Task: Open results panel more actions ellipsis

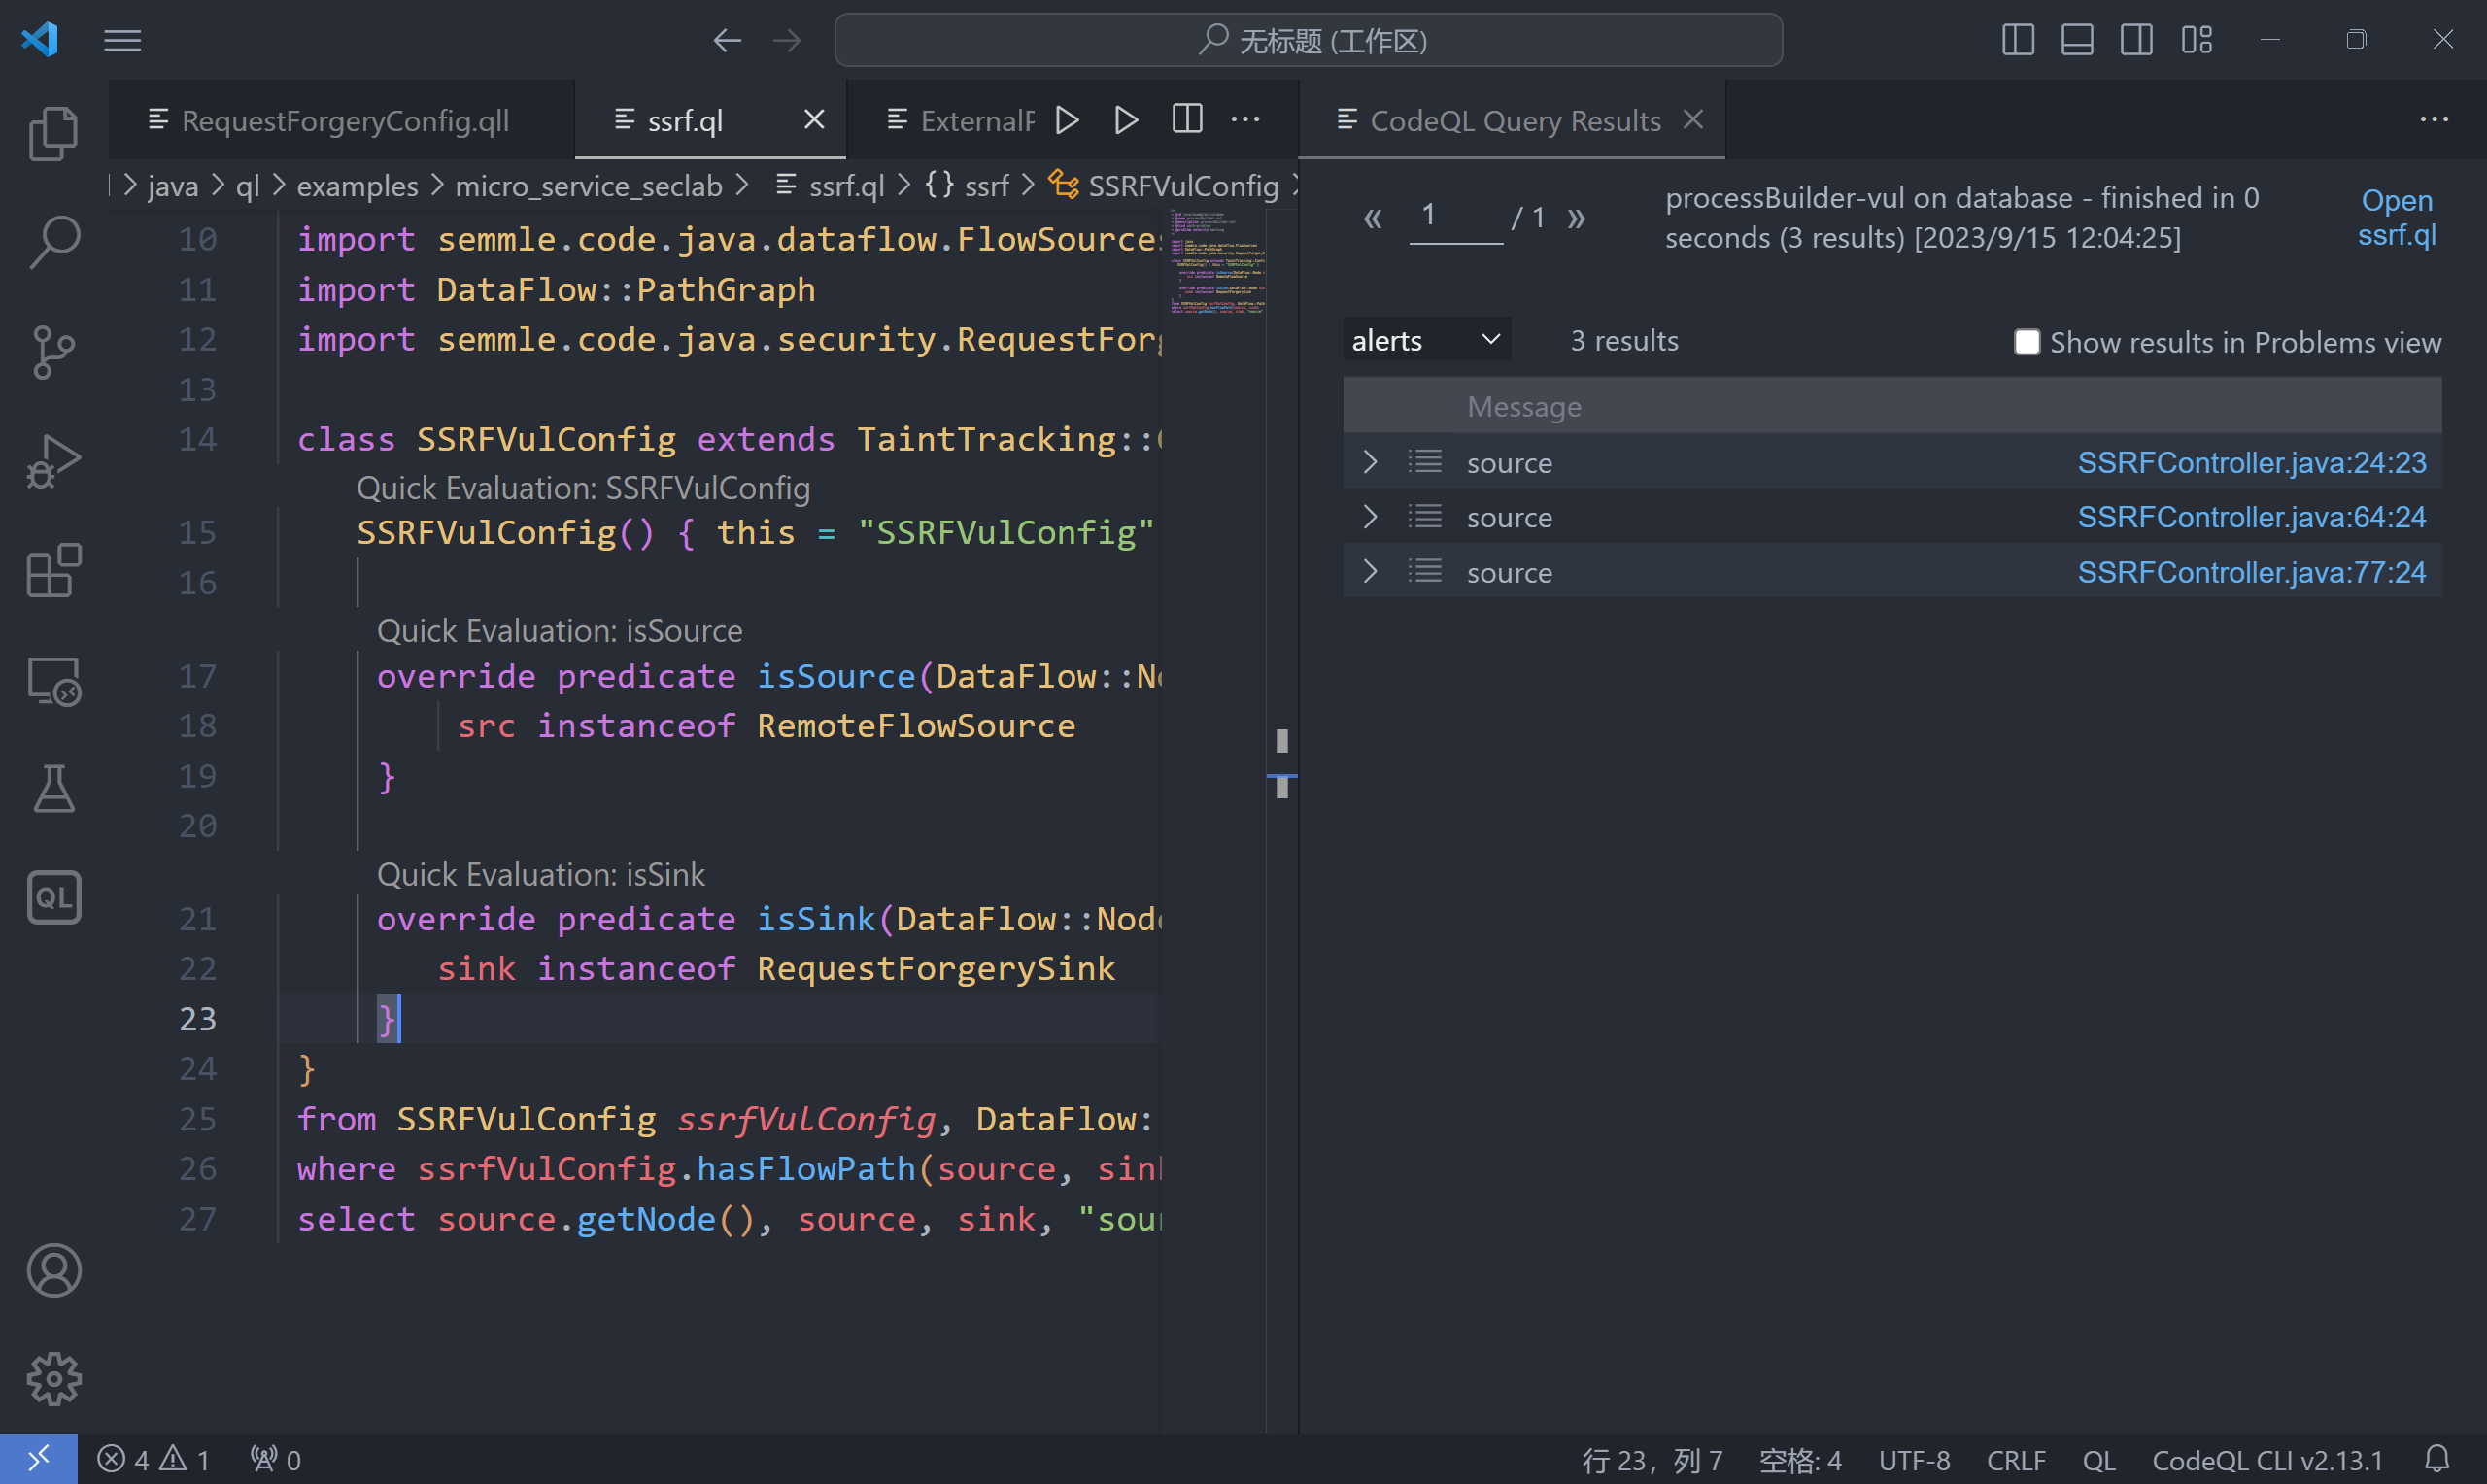Action: pos(2434,119)
